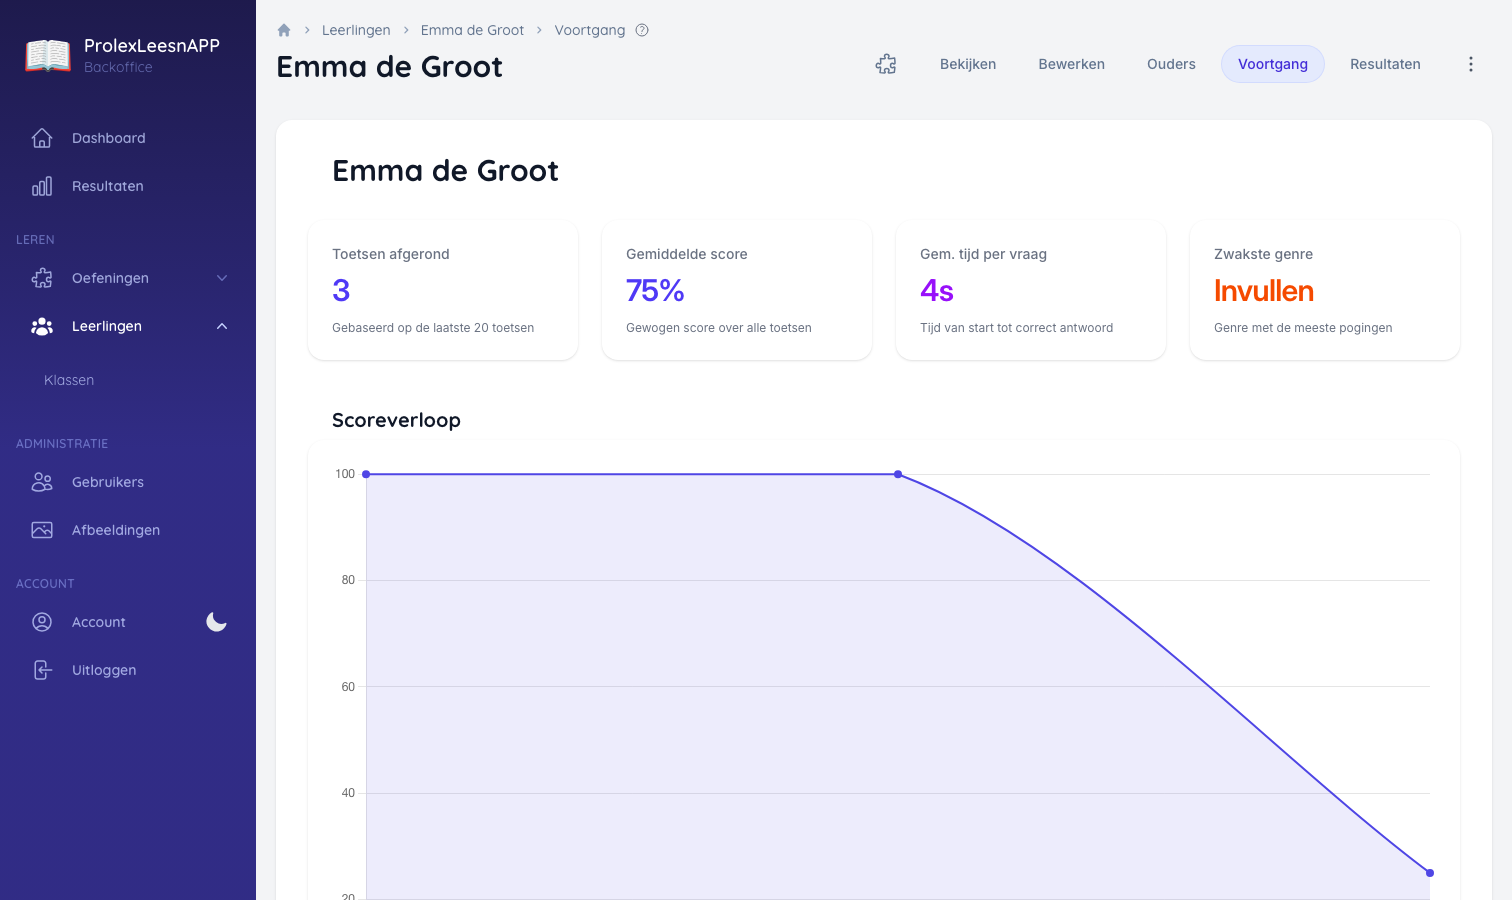Click the Uitloggen logout icon
Viewport: 1512px width, 900px height.
(42, 670)
